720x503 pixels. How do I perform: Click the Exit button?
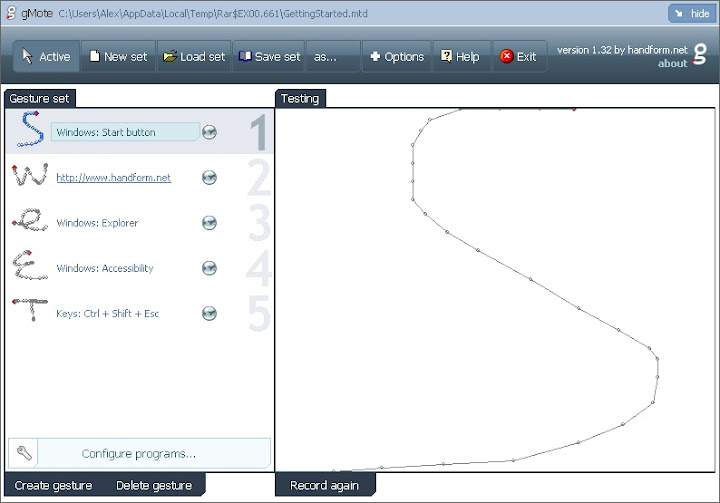519,57
